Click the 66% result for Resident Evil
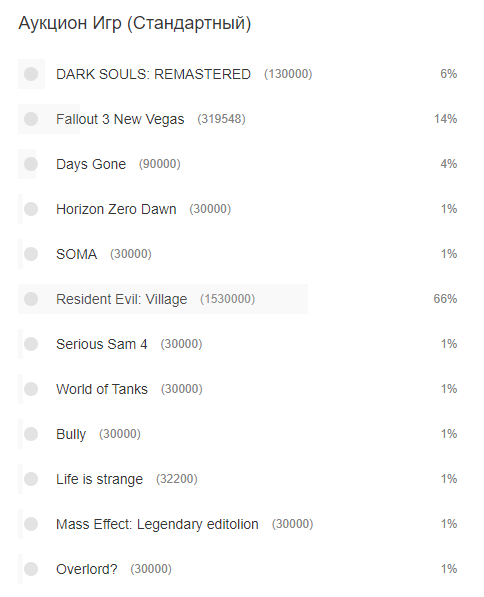 (445, 299)
